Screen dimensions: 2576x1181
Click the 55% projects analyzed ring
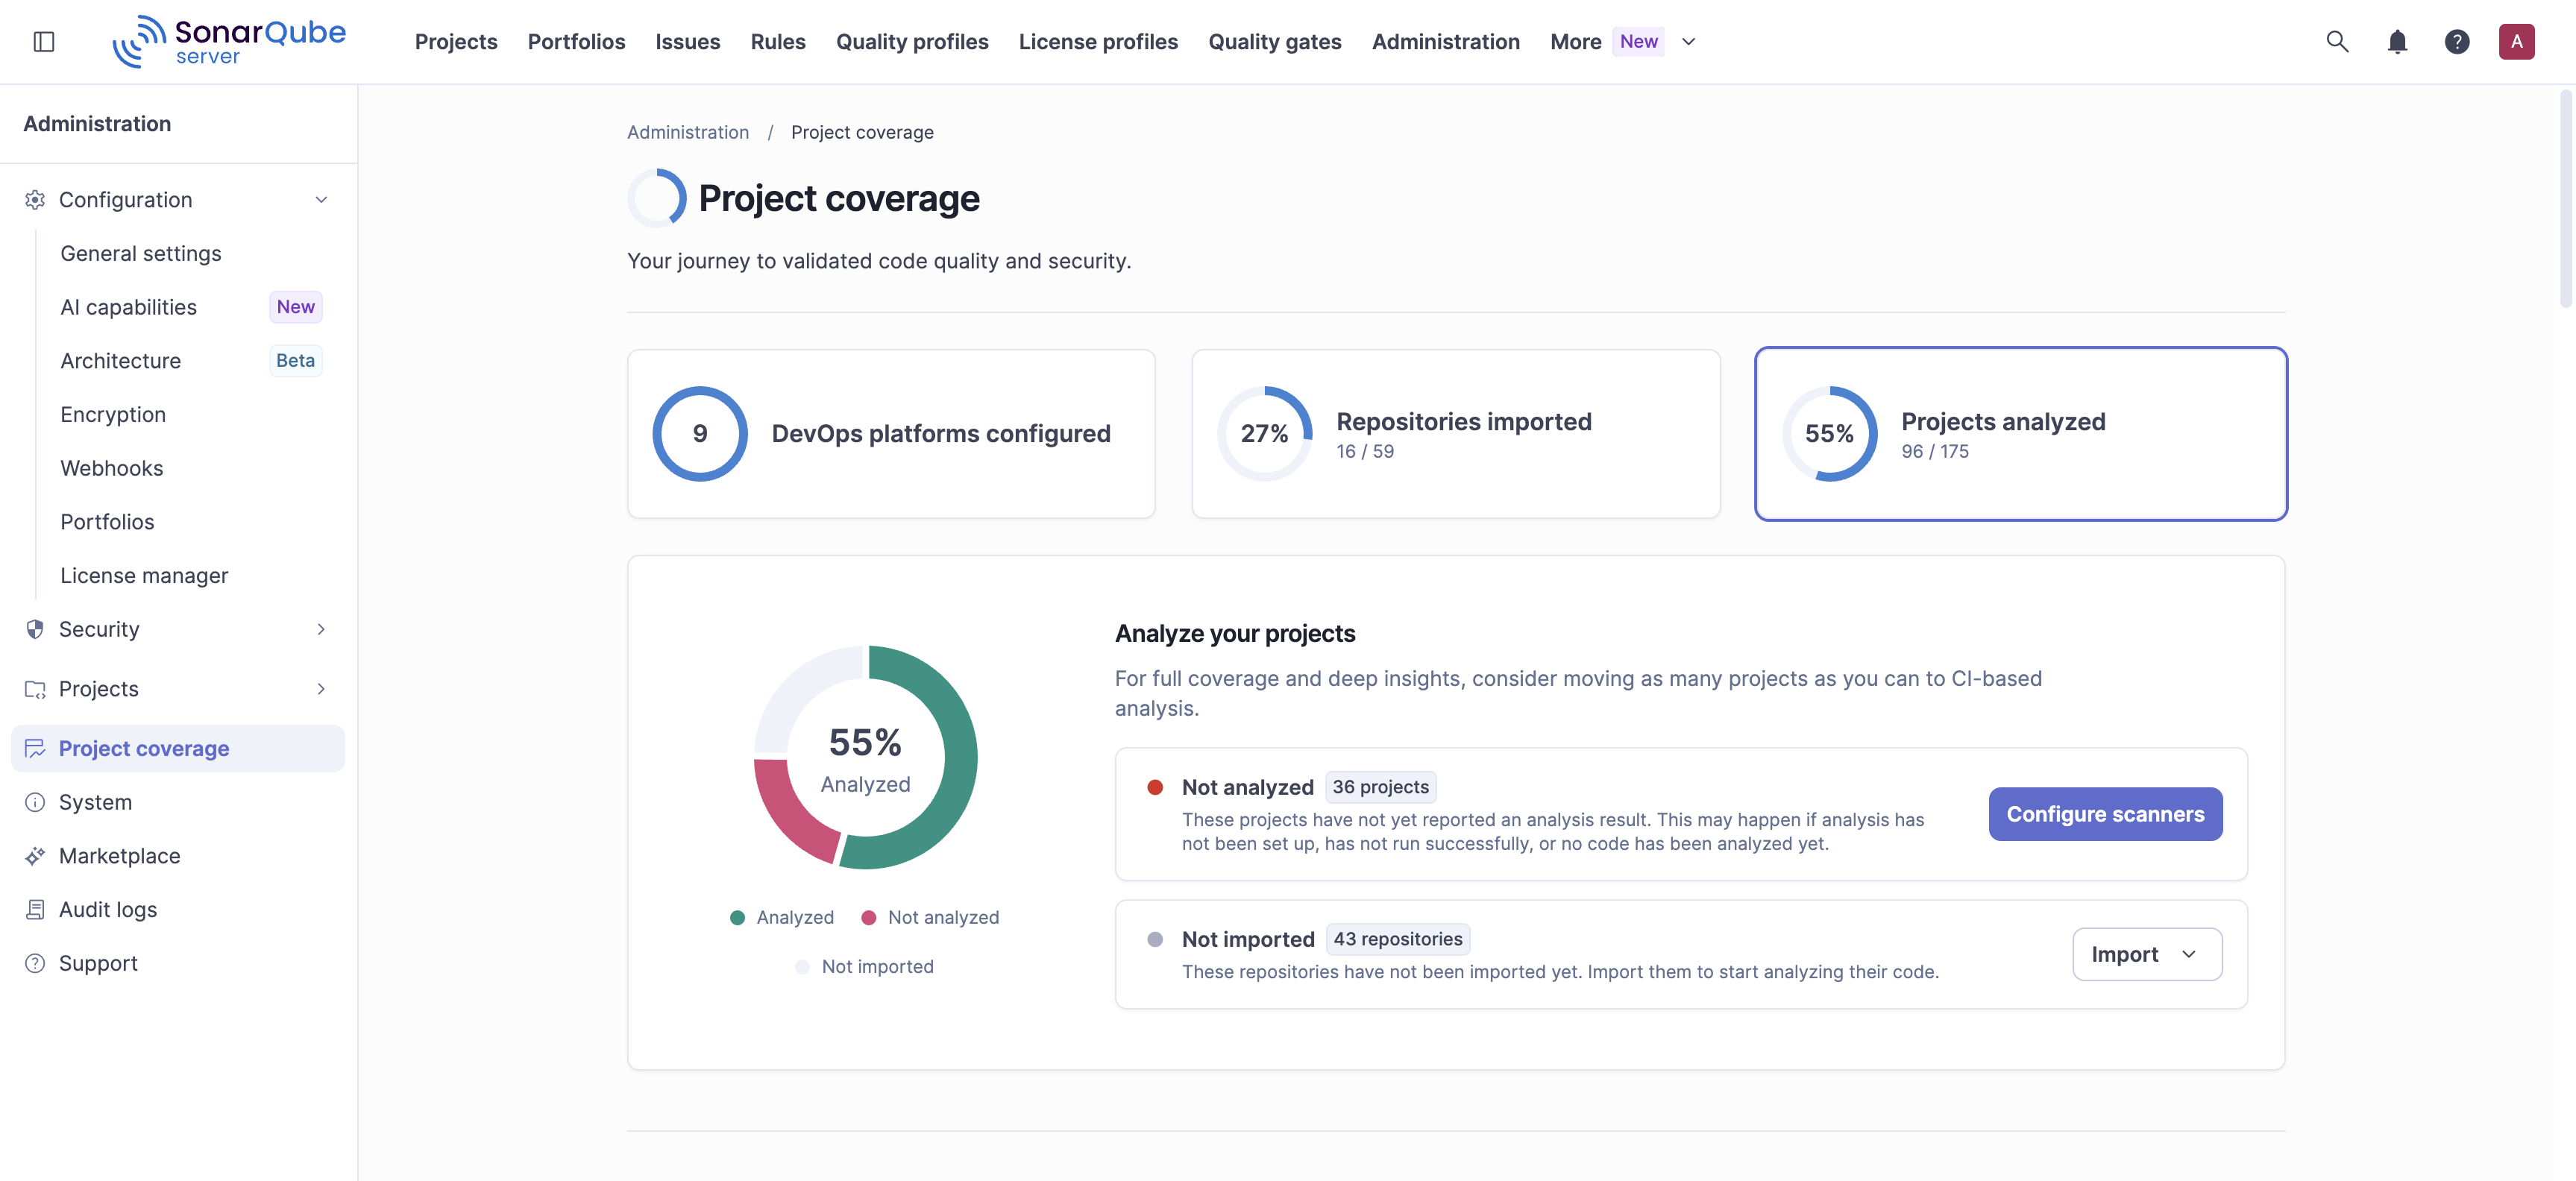pyautogui.click(x=1829, y=433)
